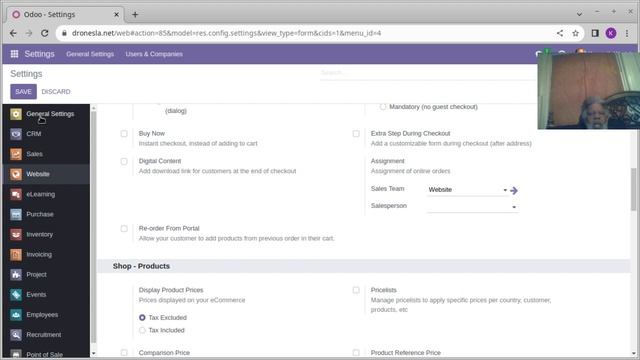Open the Sales Team dropdown
Viewport: 640px width, 360px height.
[x=468, y=190]
